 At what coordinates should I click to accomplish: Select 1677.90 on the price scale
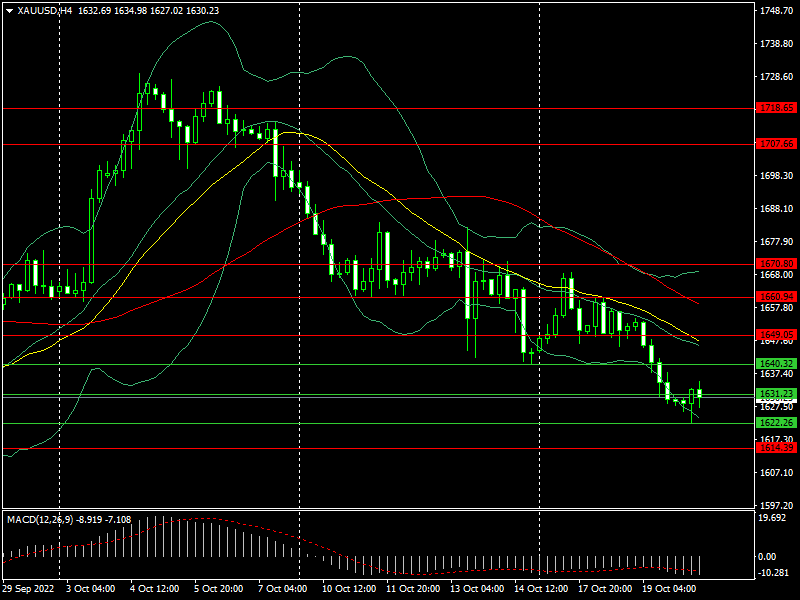click(777, 242)
